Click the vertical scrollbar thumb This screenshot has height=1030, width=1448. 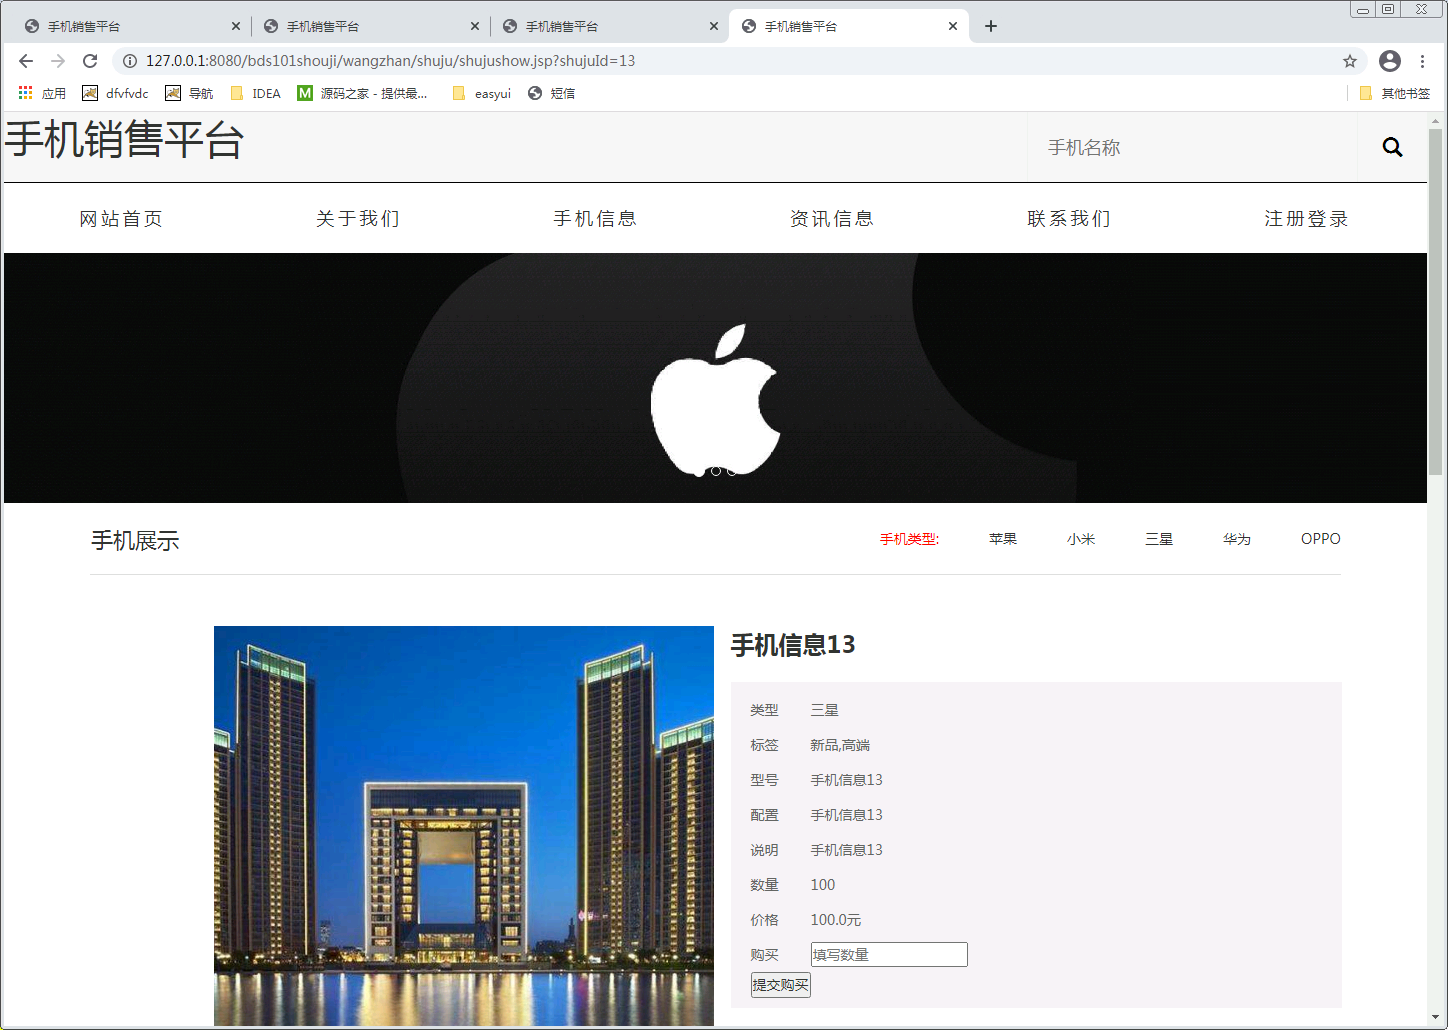pos(1436,300)
